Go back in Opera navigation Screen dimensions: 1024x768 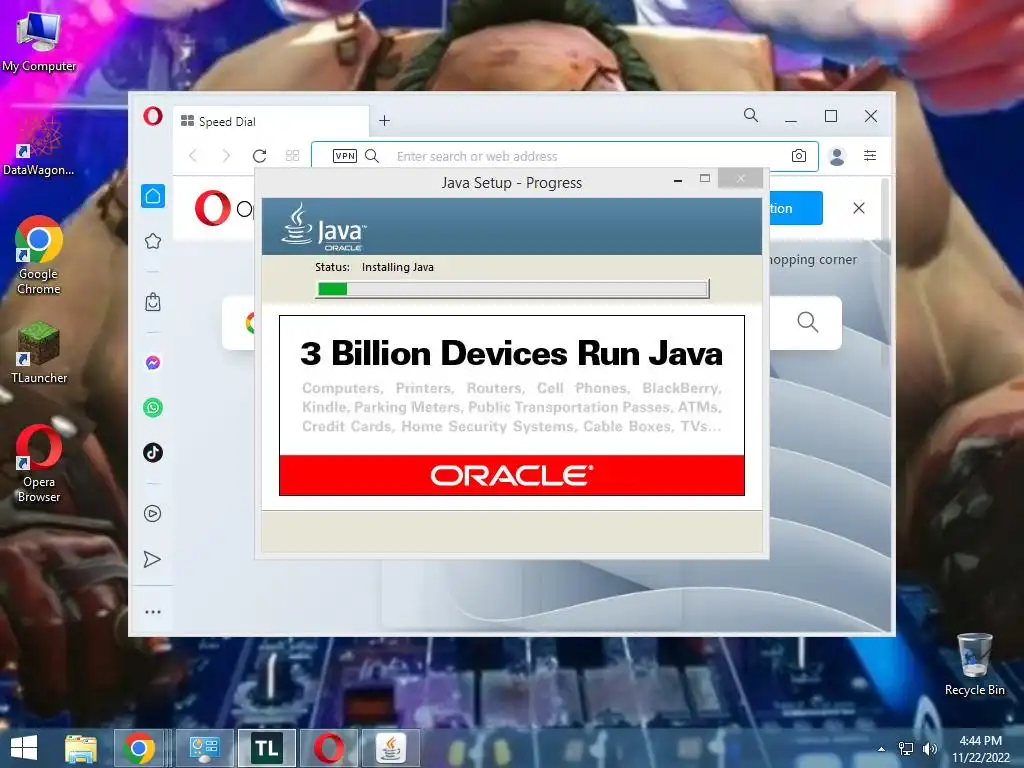click(193, 155)
